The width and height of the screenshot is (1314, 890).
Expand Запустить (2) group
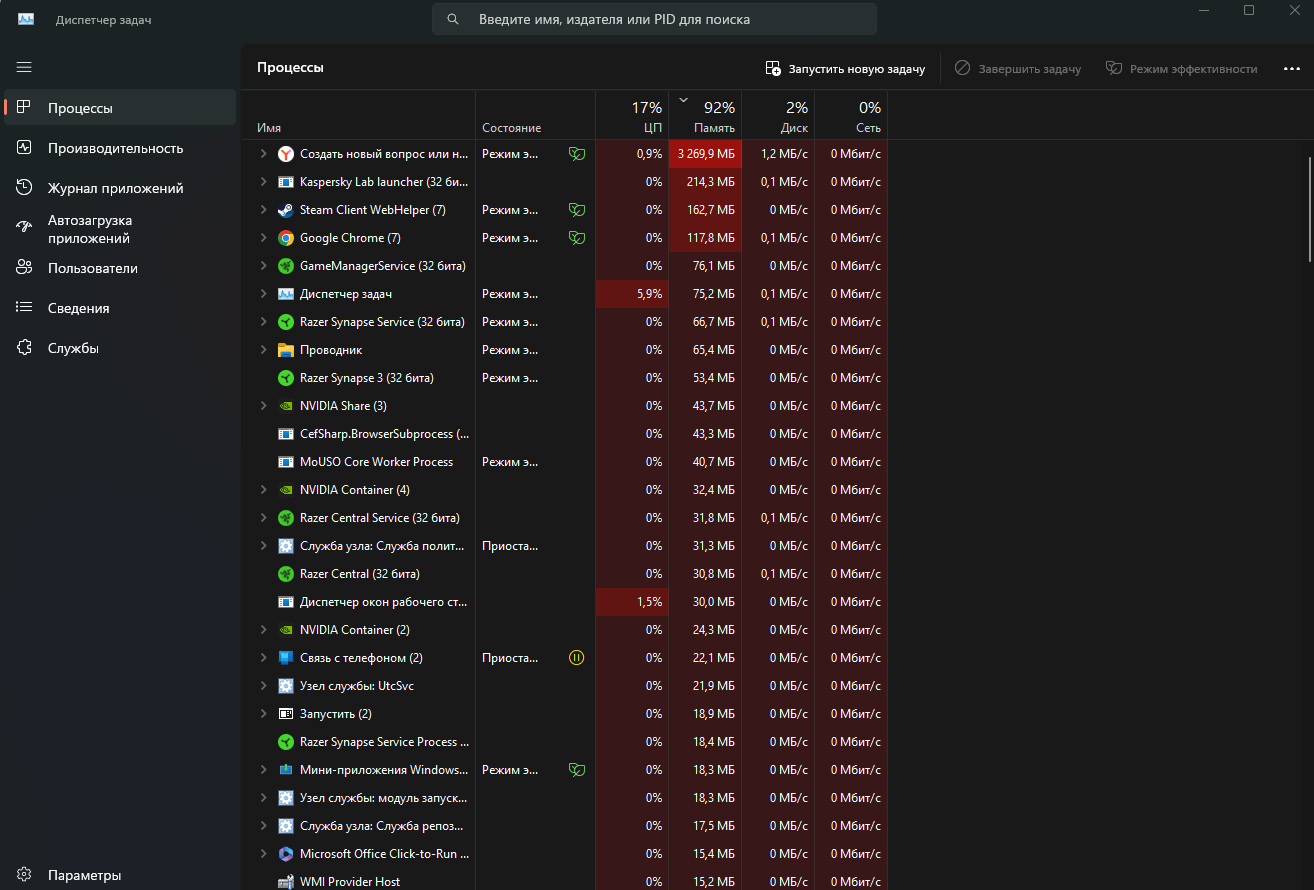[x=263, y=714]
